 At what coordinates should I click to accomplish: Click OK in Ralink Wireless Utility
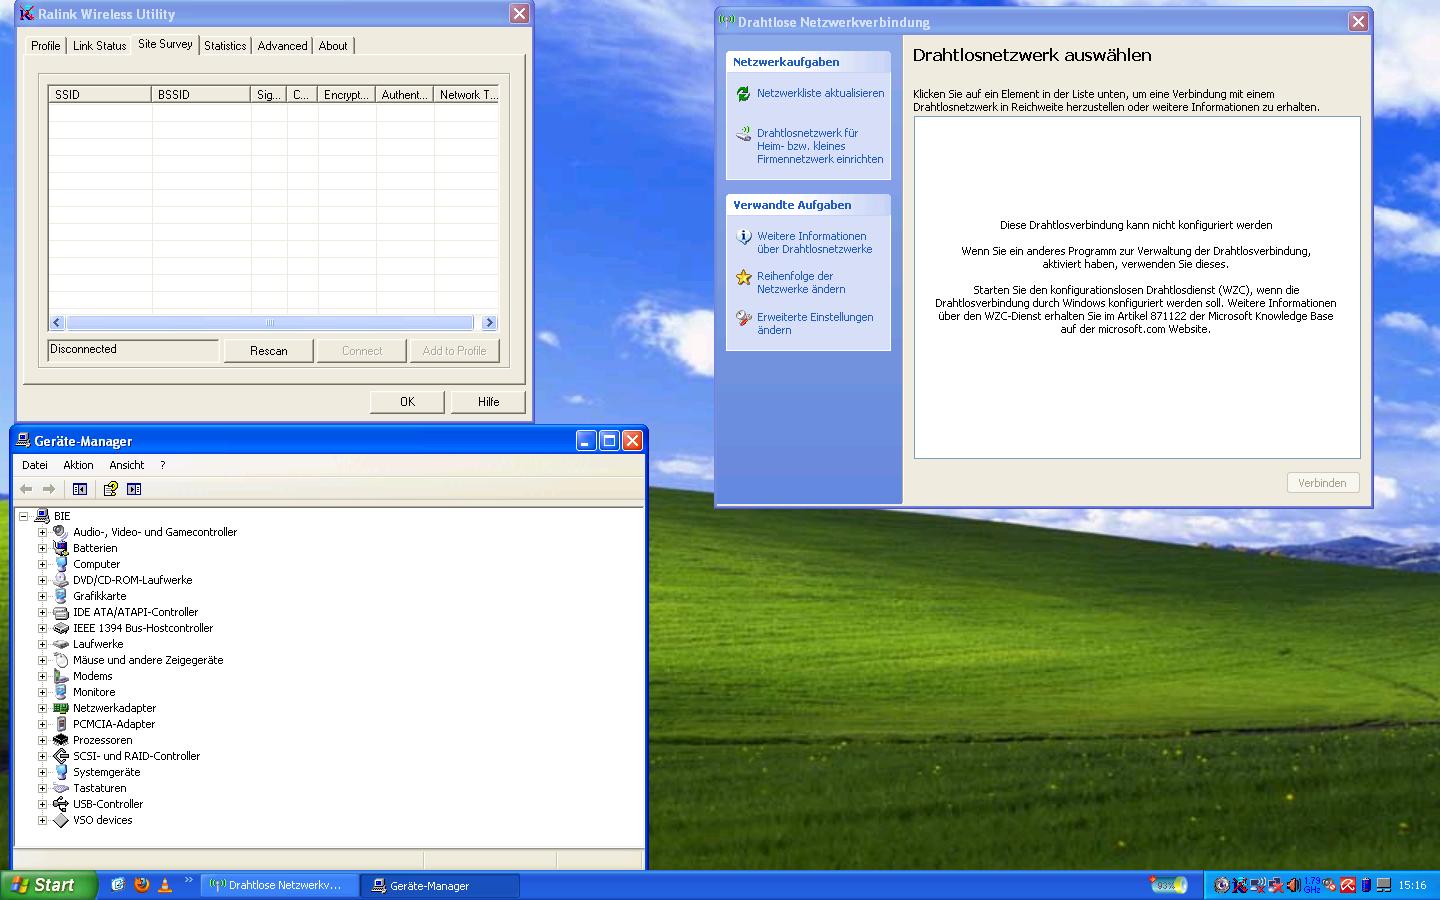point(407,401)
